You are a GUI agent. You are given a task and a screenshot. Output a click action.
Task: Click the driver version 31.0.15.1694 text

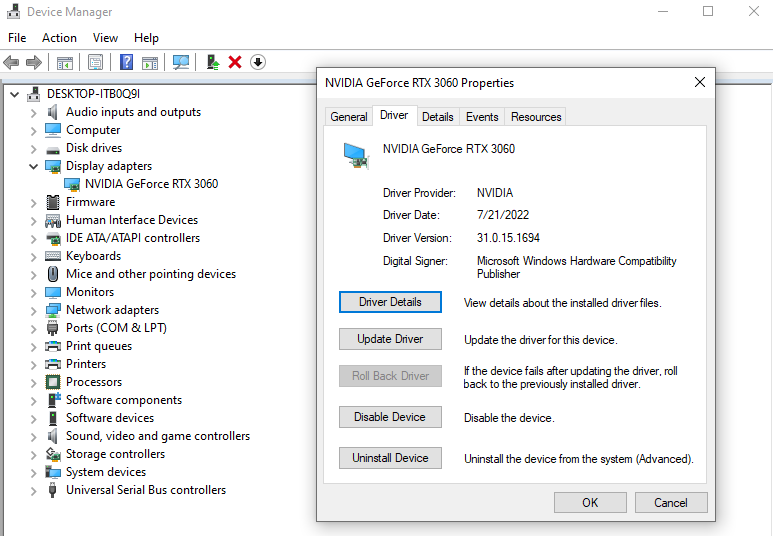pyautogui.click(x=508, y=238)
